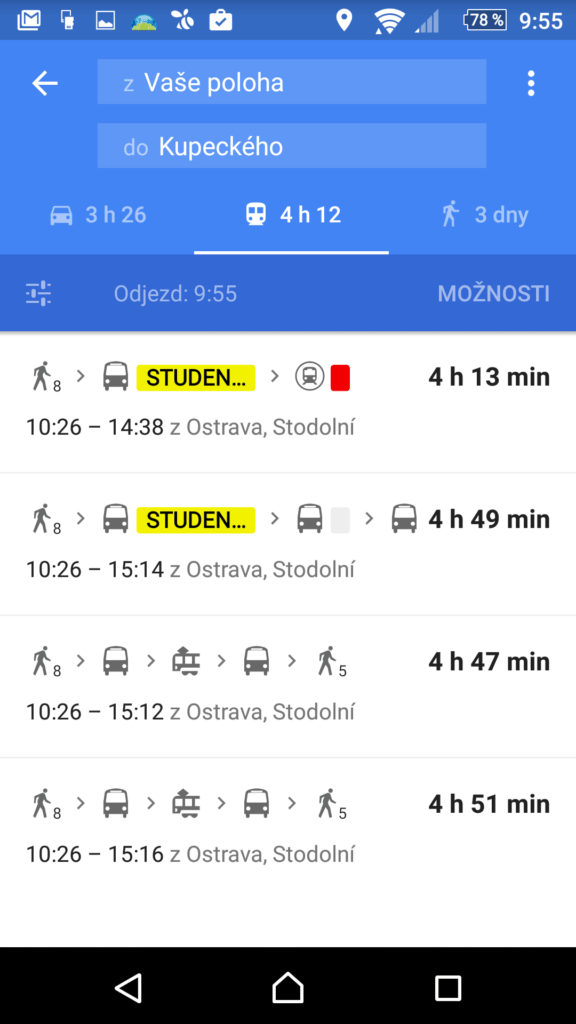Edit destination field Kupeckého
The height and width of the screenshot is (1024, 576).
pos(292,146)
